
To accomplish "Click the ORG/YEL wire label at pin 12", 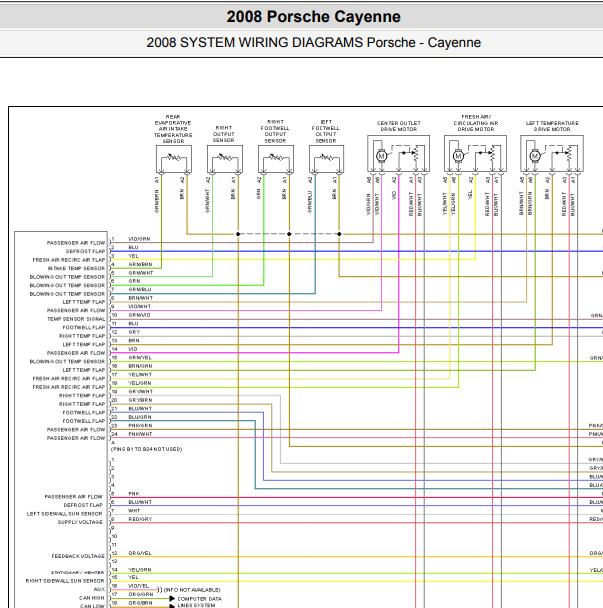I will 140,553.
